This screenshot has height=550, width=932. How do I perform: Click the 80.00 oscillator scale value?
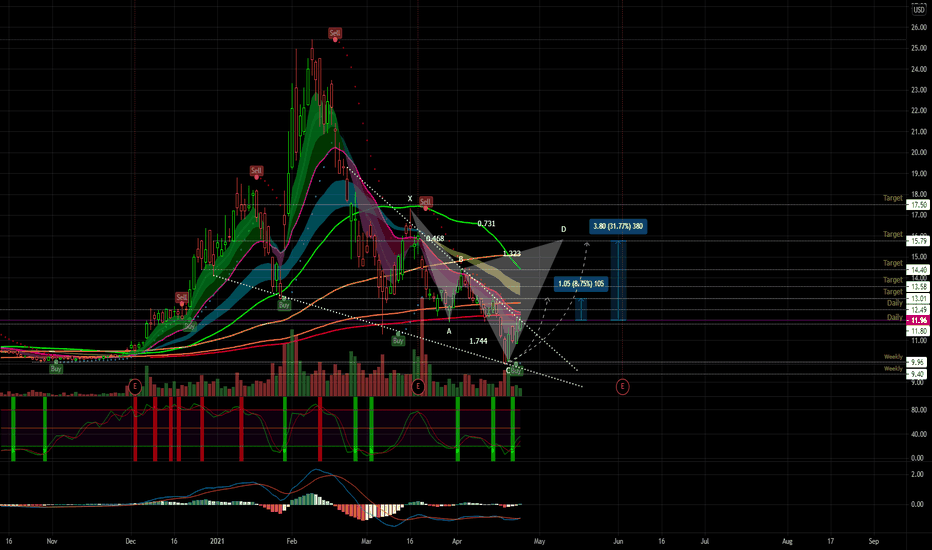[918, 410]
